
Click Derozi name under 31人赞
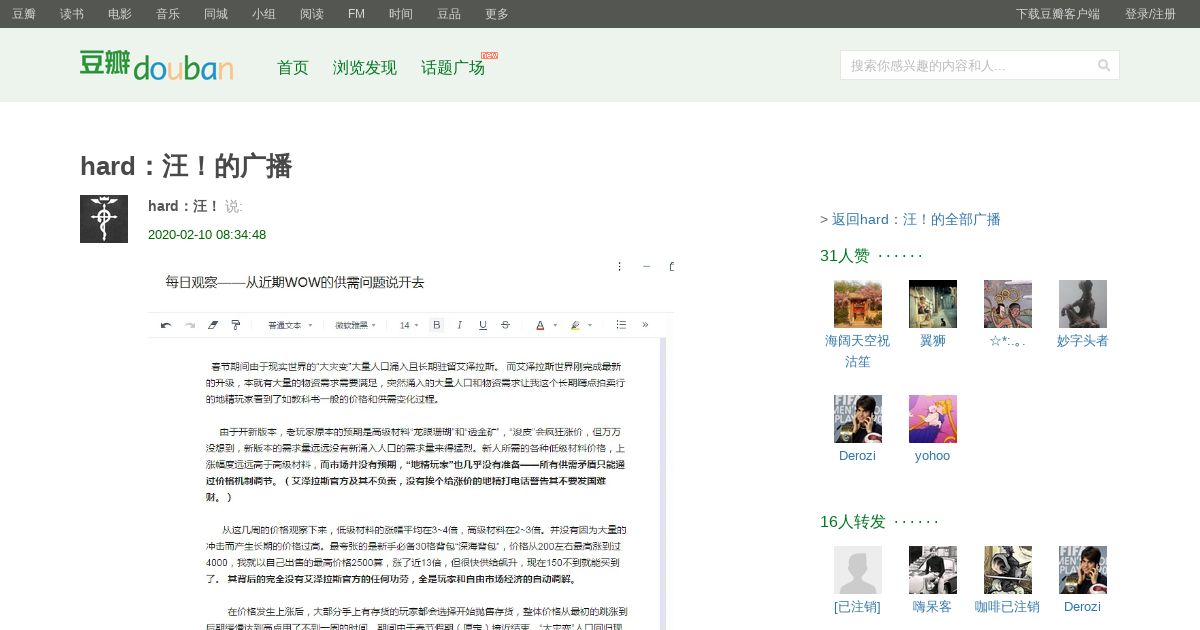tap(858, 456)
